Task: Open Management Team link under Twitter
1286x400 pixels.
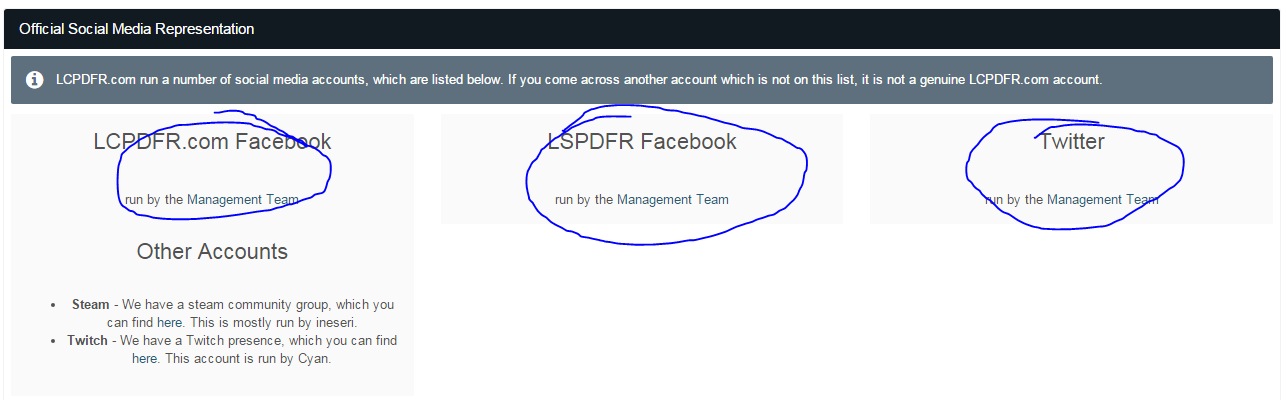Action: tap(1103, 199)
